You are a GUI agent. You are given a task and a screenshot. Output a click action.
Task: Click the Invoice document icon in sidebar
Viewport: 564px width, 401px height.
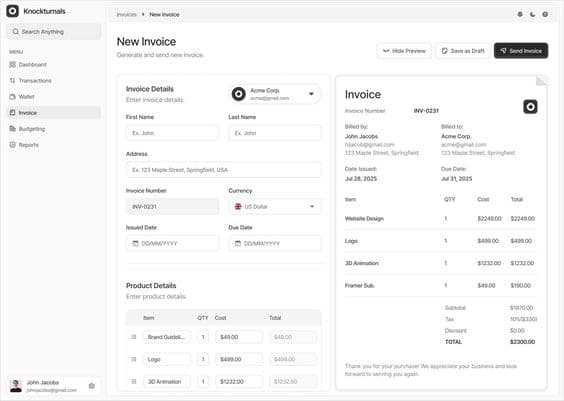(x=13, y=113)
